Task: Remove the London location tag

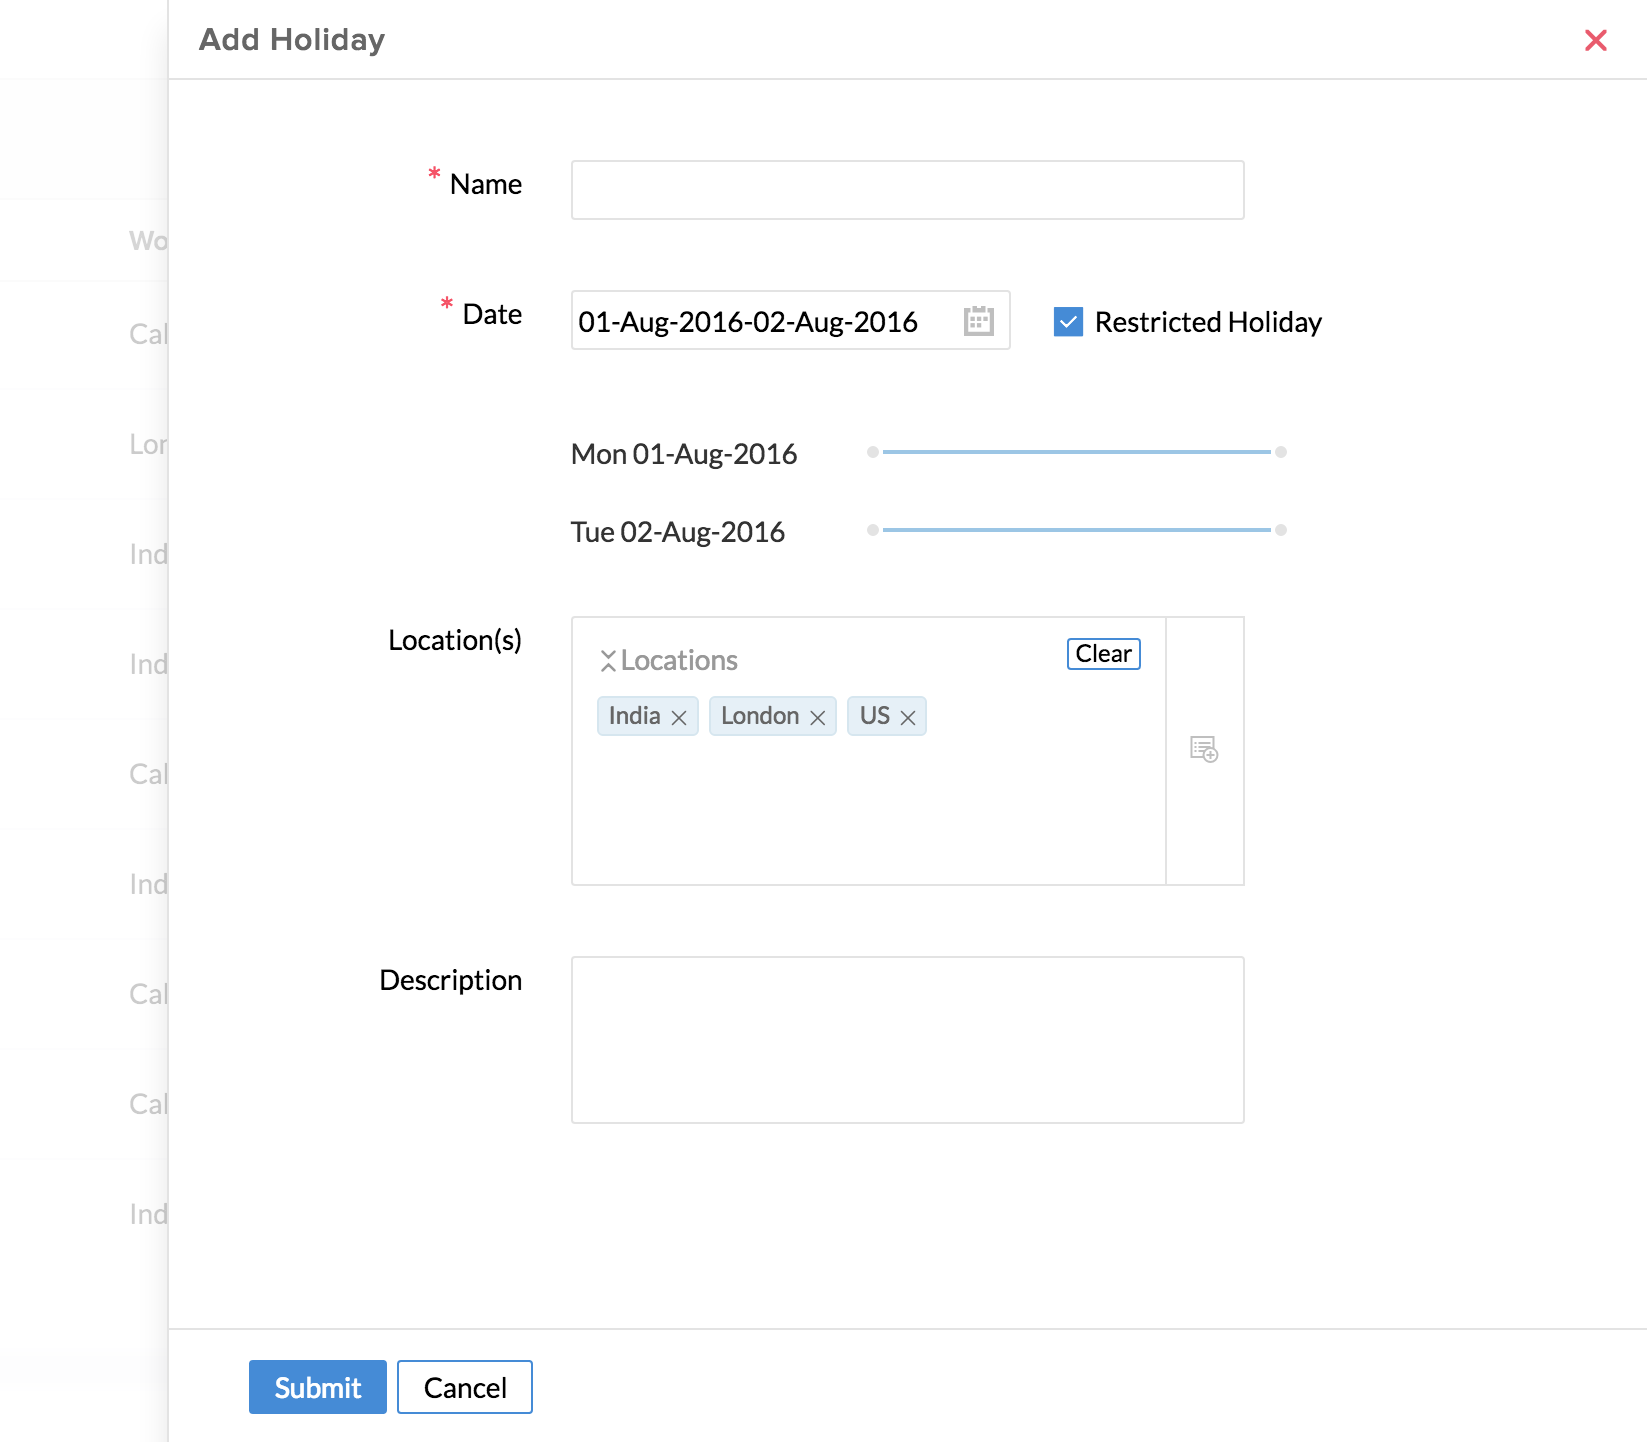Action: coord(817,718)
